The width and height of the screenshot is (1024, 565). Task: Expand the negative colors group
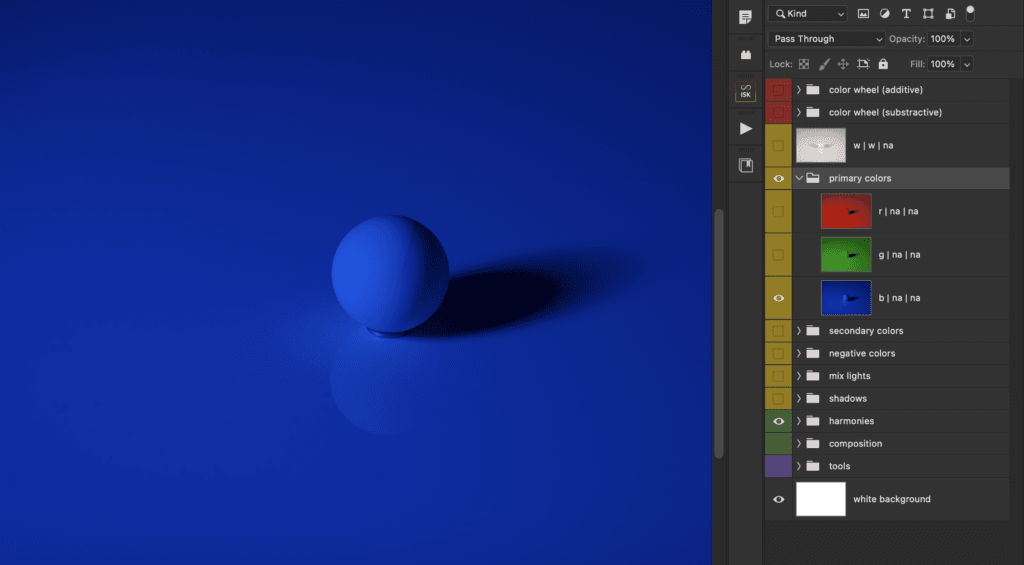pos(799,353)
